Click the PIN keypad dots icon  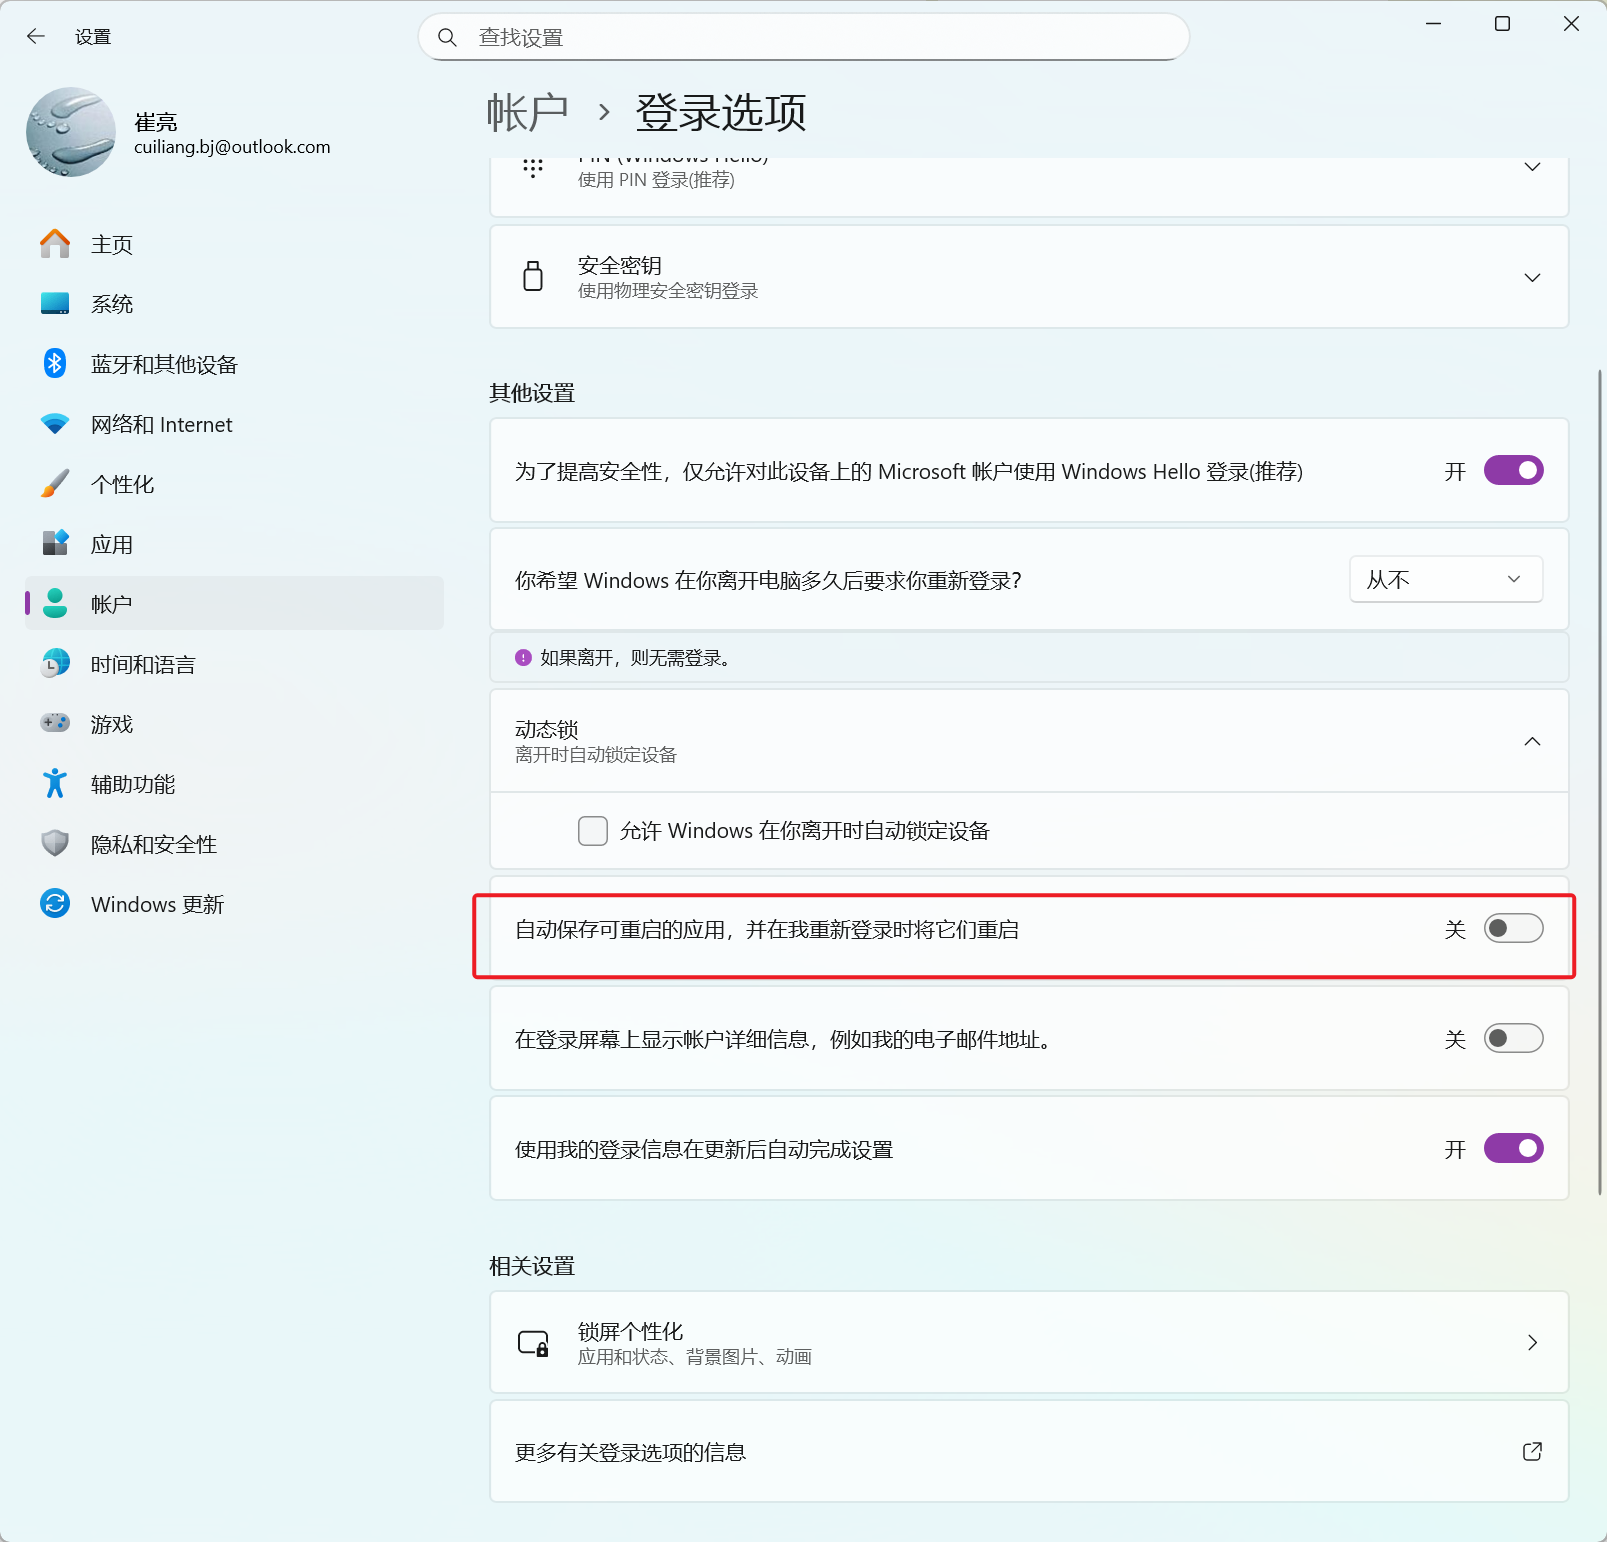tap(533, 168)
